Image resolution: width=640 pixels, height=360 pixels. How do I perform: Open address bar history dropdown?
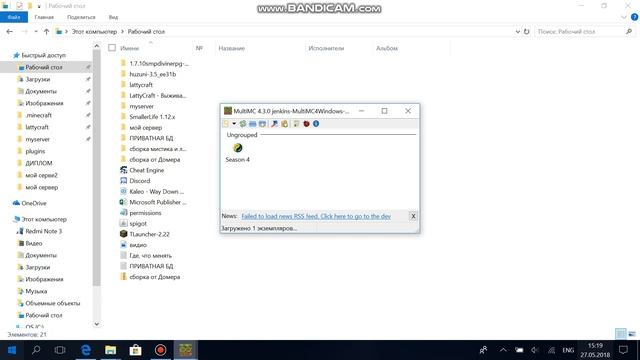click(518, 31)
